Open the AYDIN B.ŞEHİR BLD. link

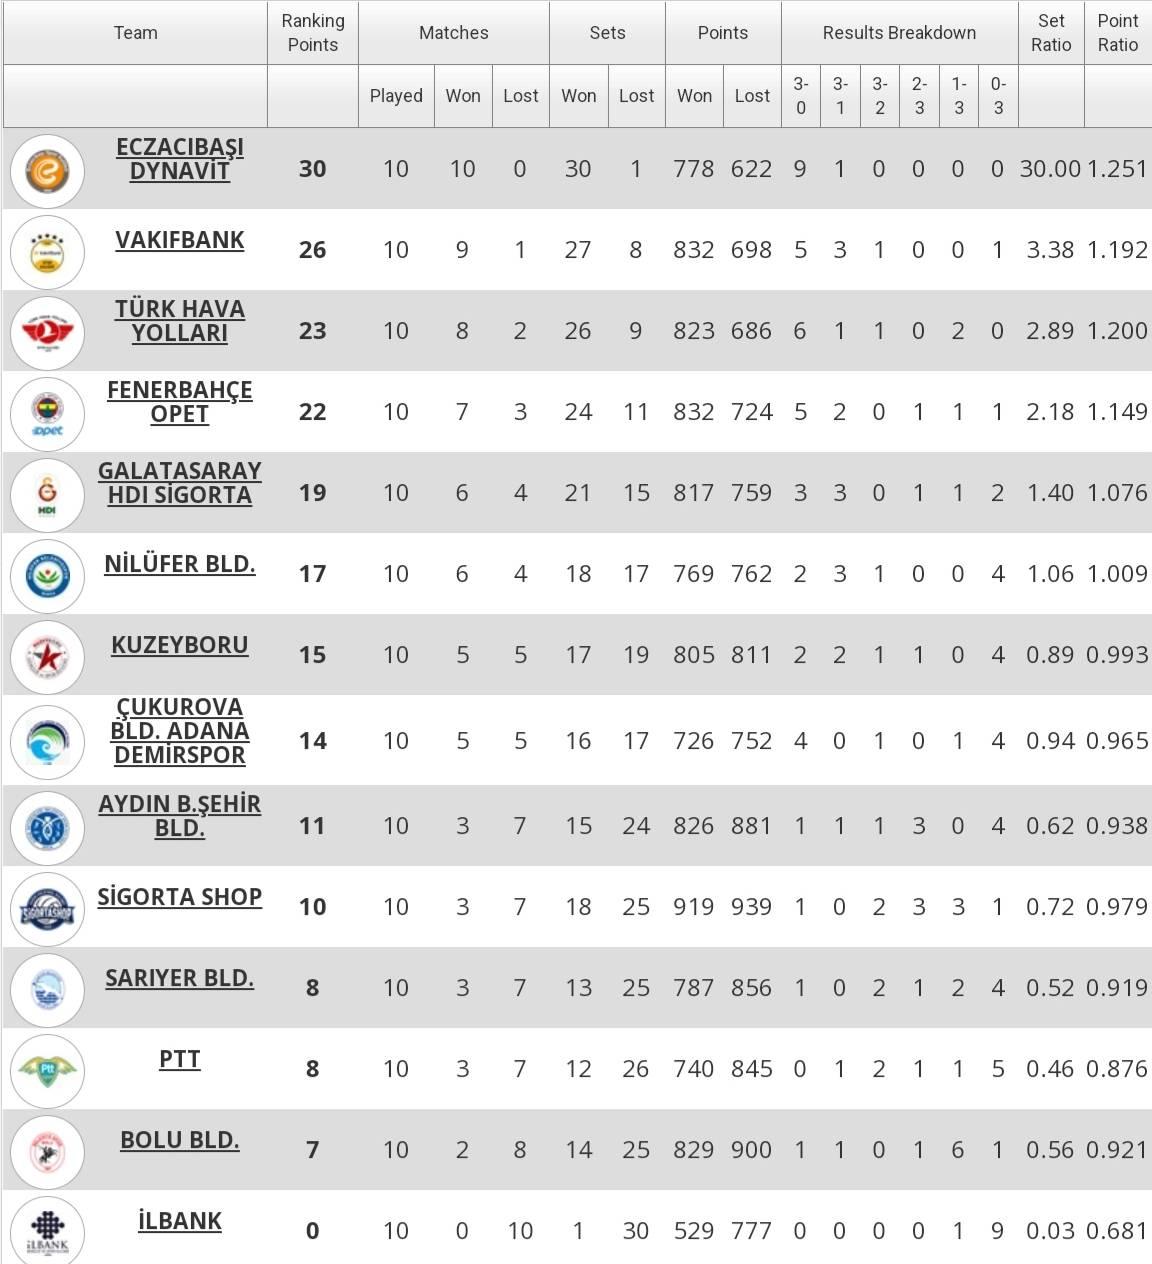click(x=180, y=816)
